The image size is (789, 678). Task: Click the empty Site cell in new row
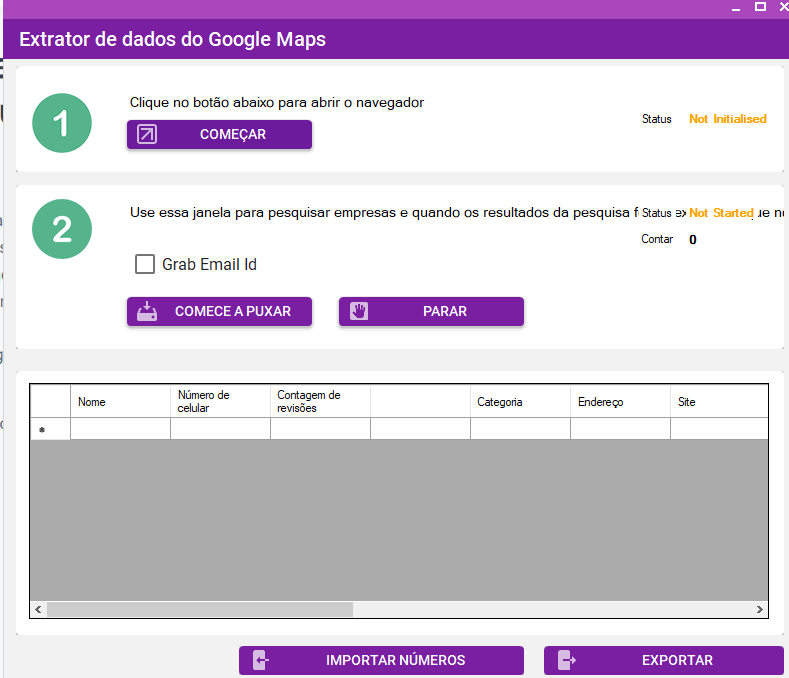(719, 429)
